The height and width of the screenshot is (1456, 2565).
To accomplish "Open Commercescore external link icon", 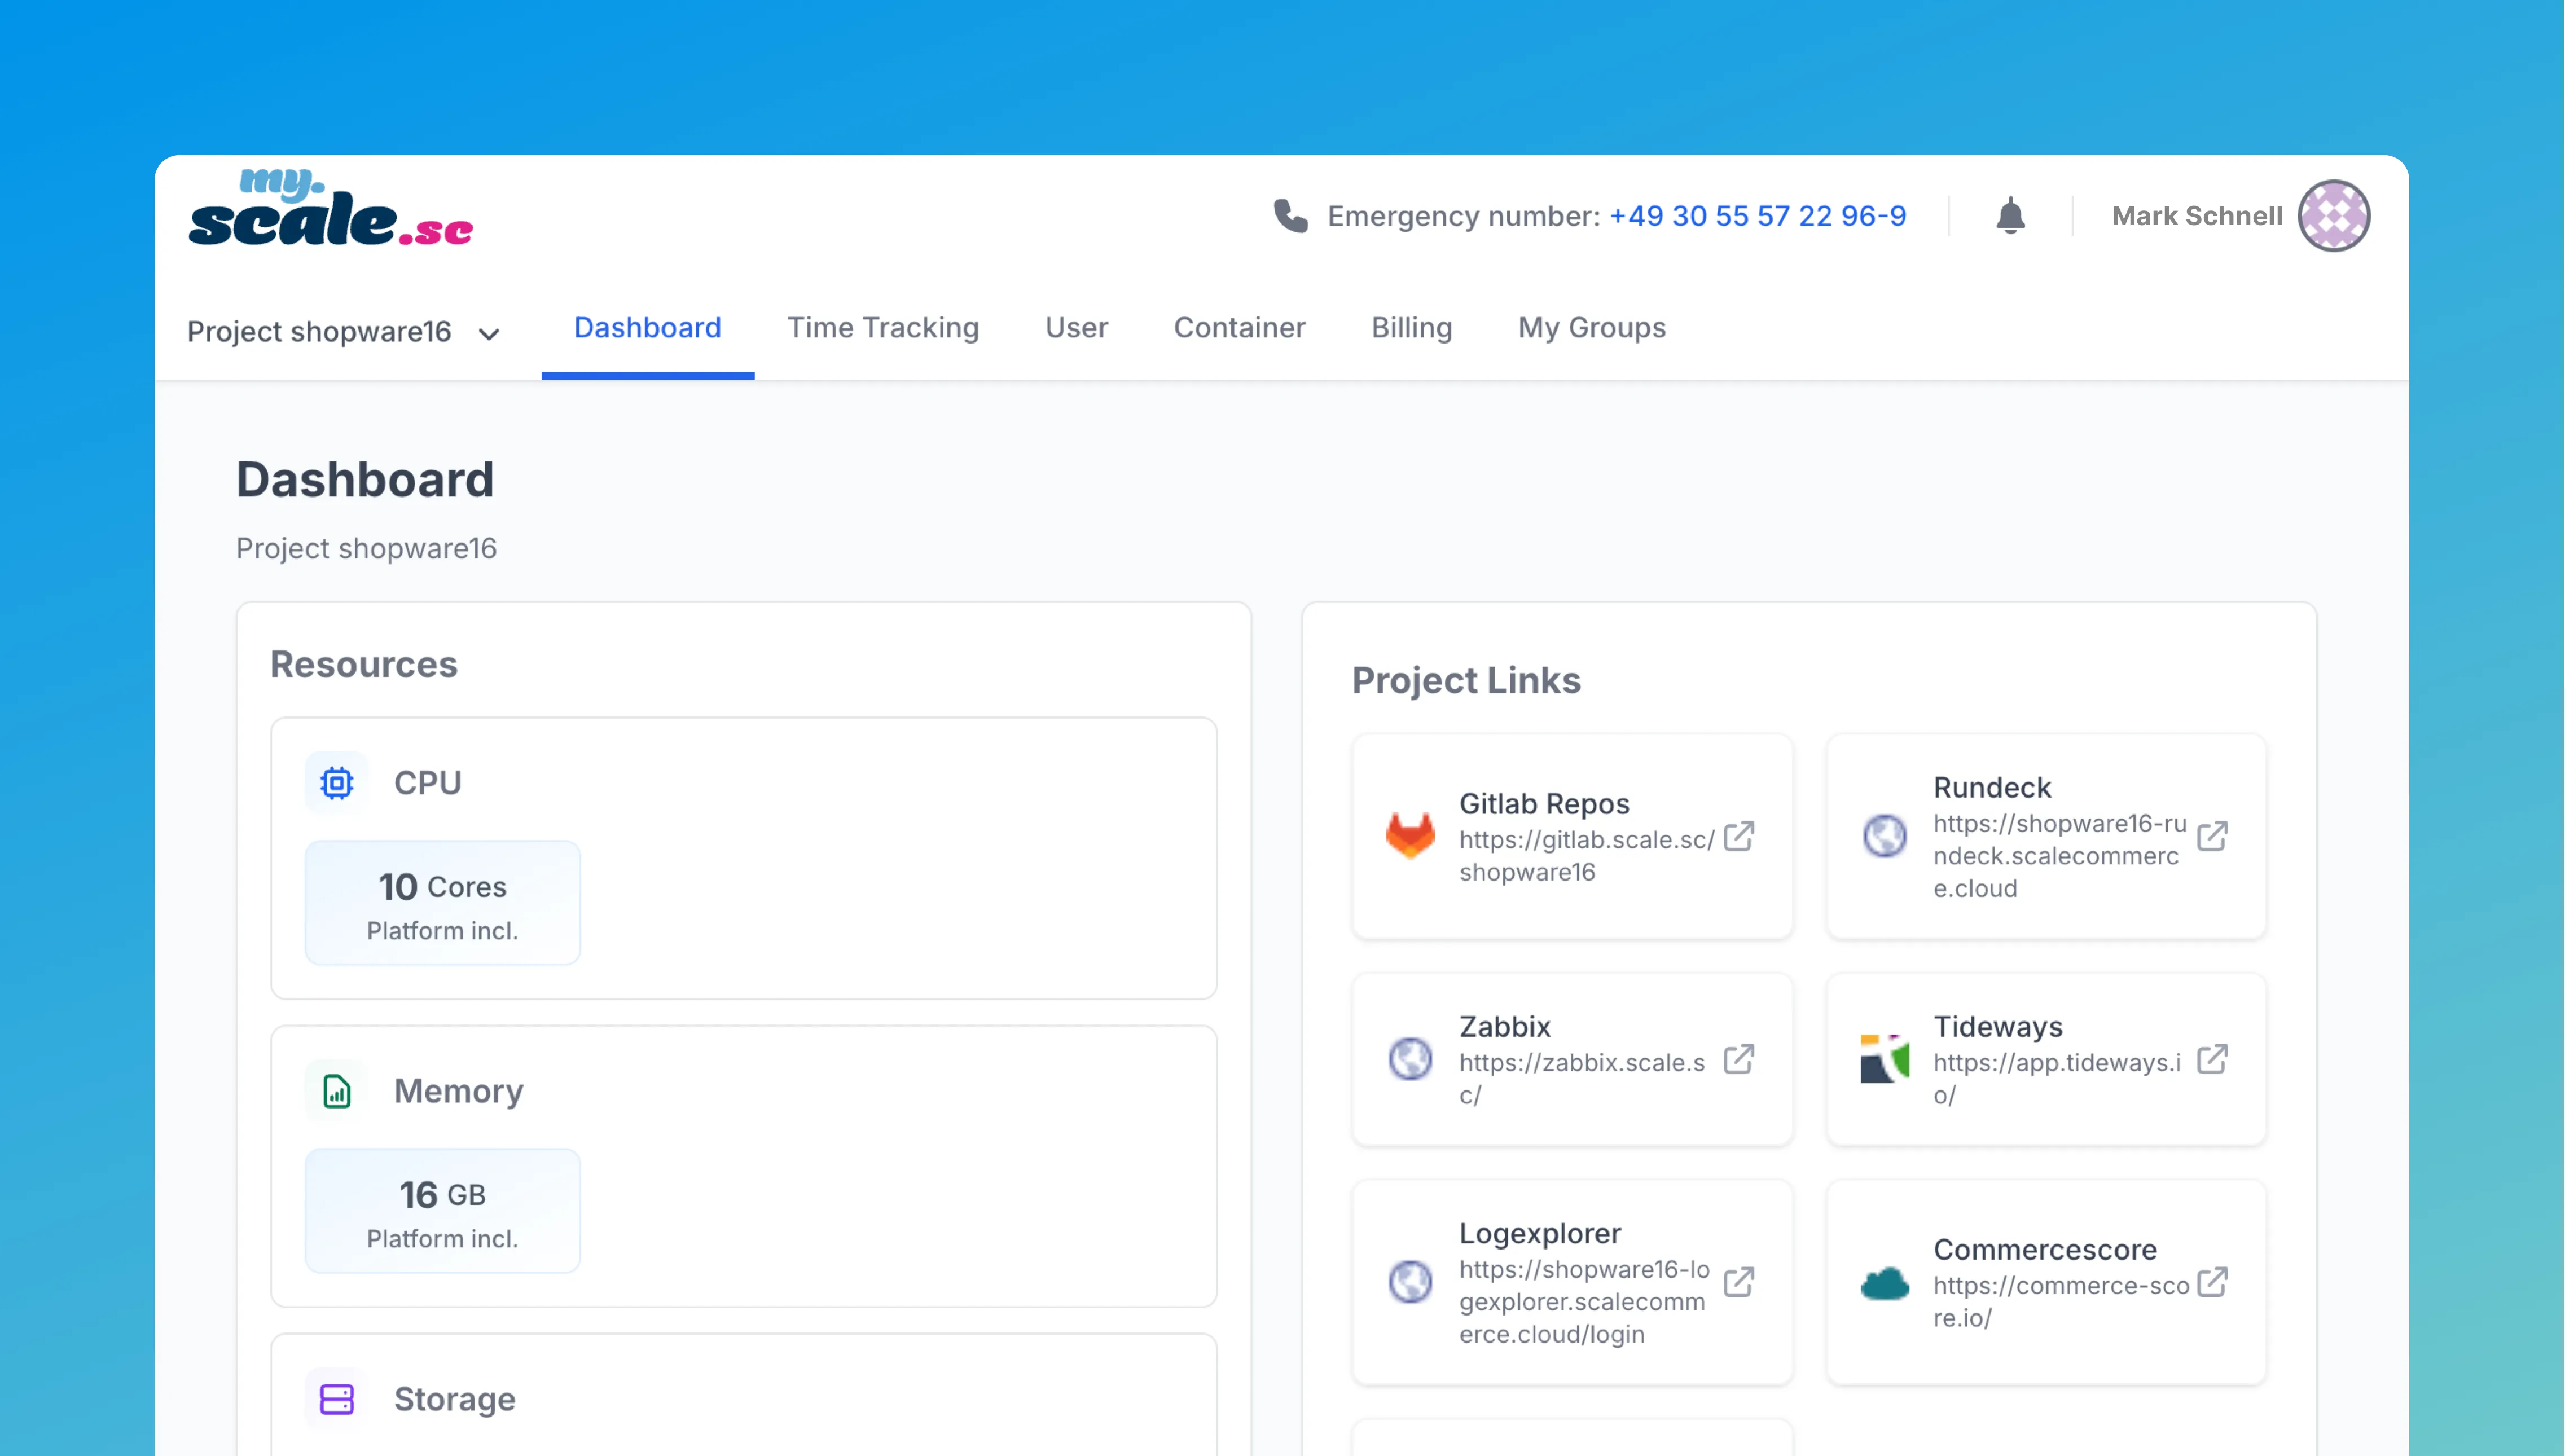I will point(2212,1282).
